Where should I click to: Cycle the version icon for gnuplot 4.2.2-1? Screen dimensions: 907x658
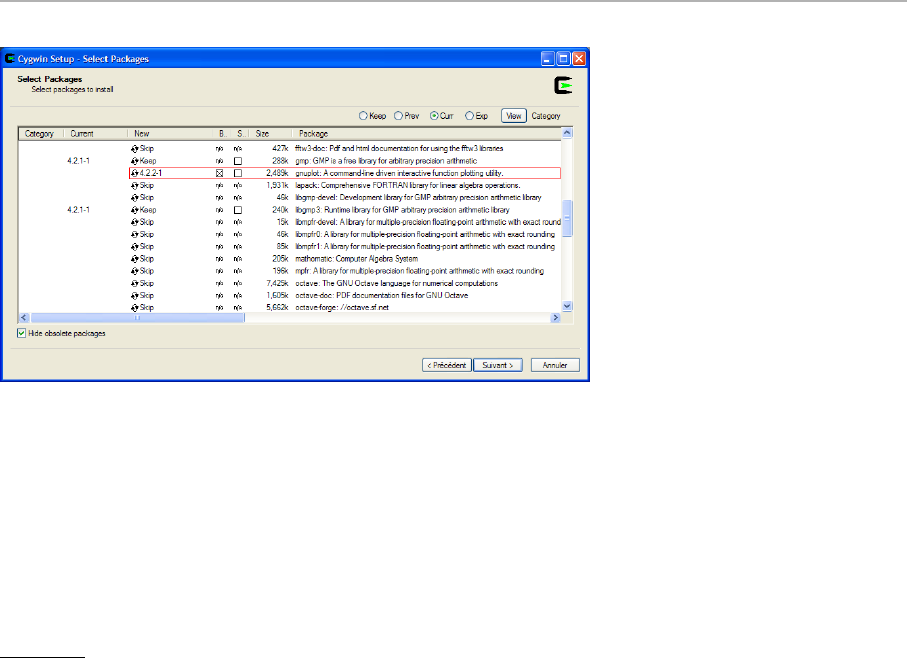tap(134, 173)
